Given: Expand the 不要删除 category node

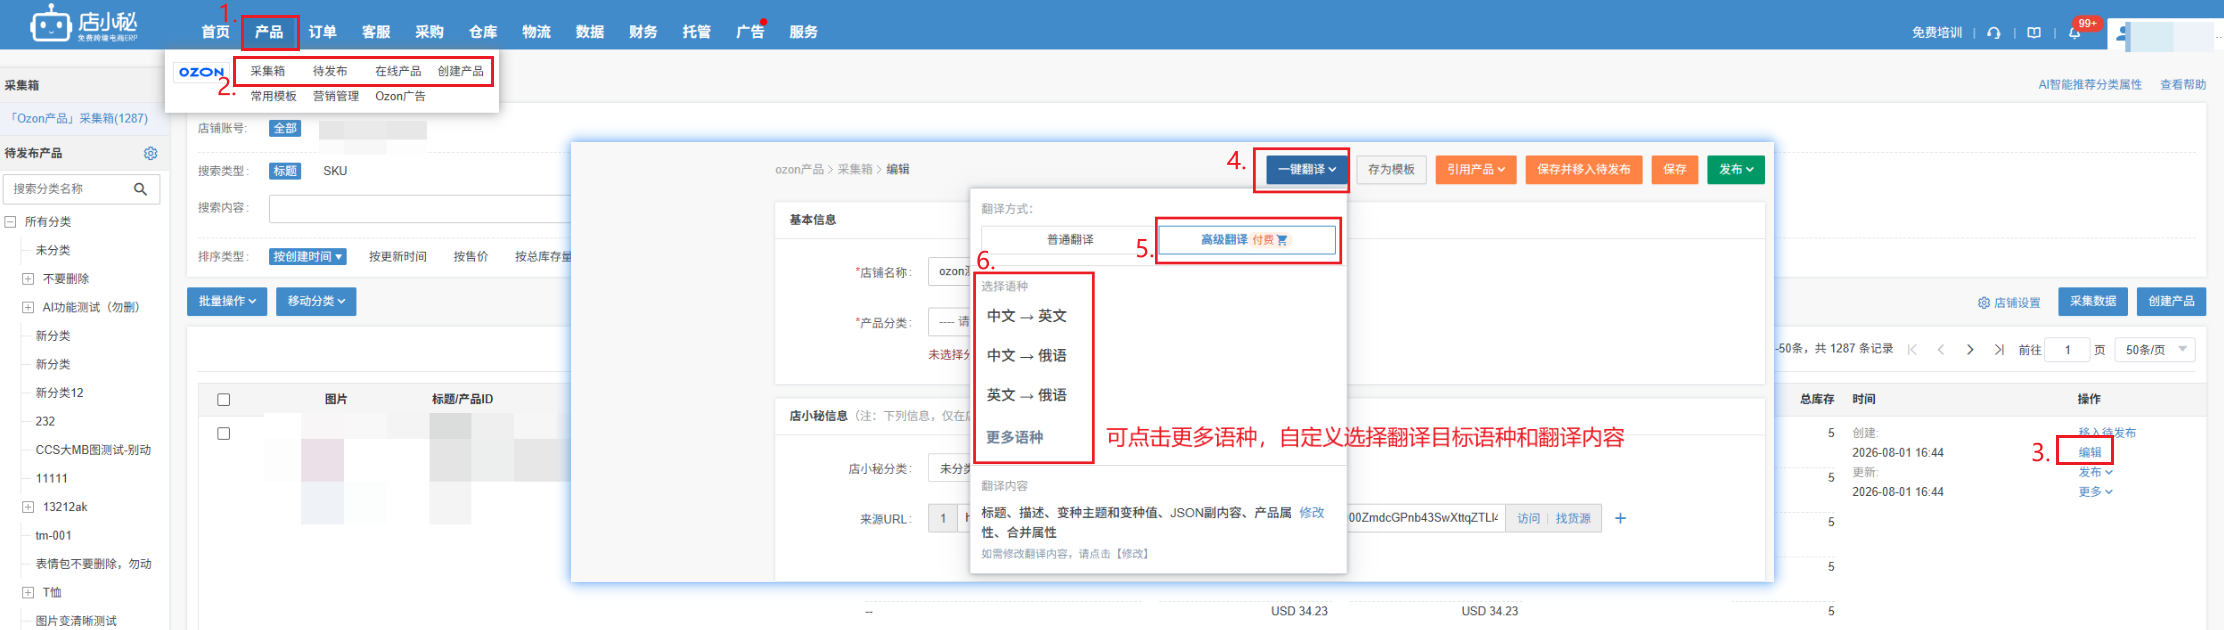Looking at the screenshot, I should click(x=28, y=279).
